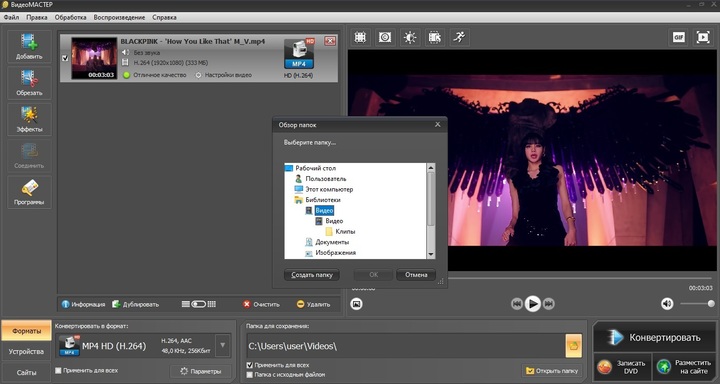The height and width of the screenshot is (384, 720).
Task: Toggle Применить для всех under save folder
Action: click(249, 365)
